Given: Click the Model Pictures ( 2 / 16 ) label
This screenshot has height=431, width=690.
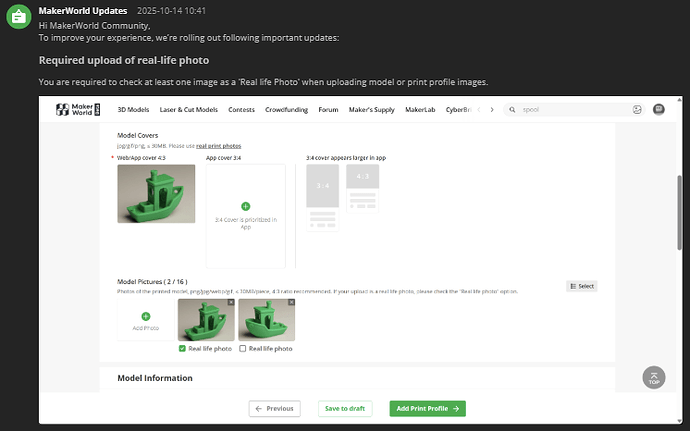Looking at the screenshot, I should click(152, 281).
